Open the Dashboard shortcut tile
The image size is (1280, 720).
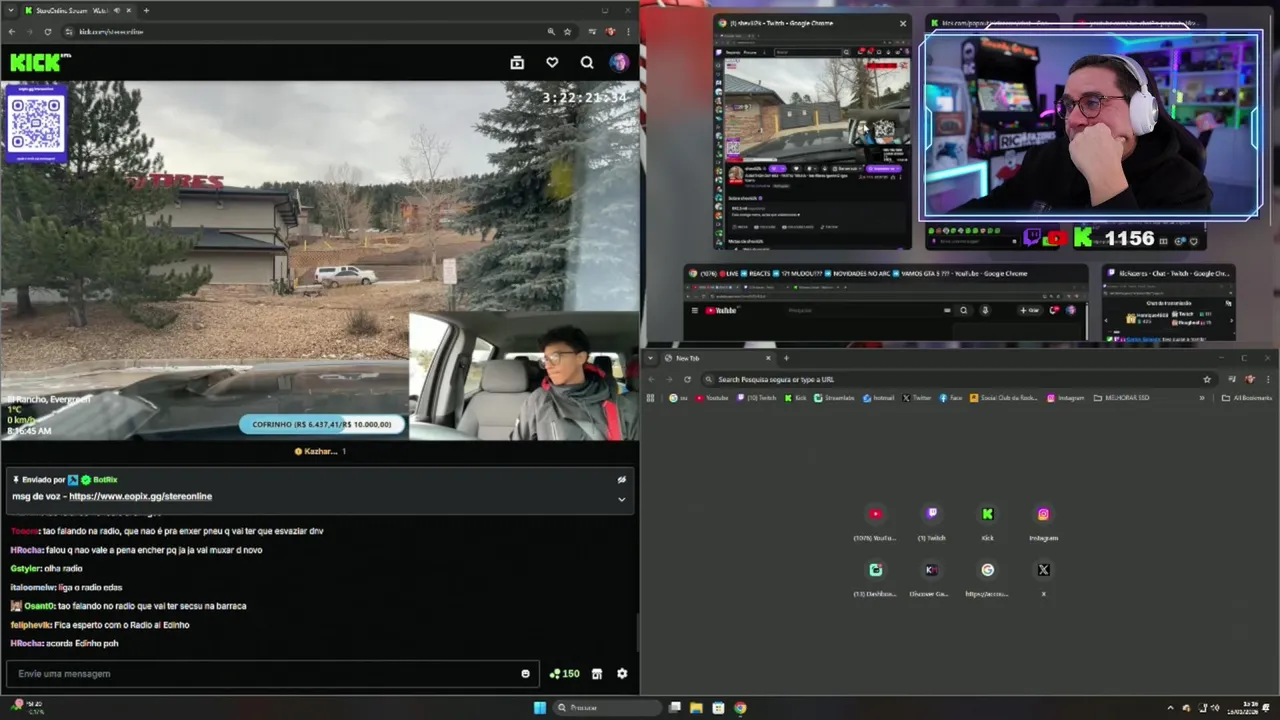(875, 577)
